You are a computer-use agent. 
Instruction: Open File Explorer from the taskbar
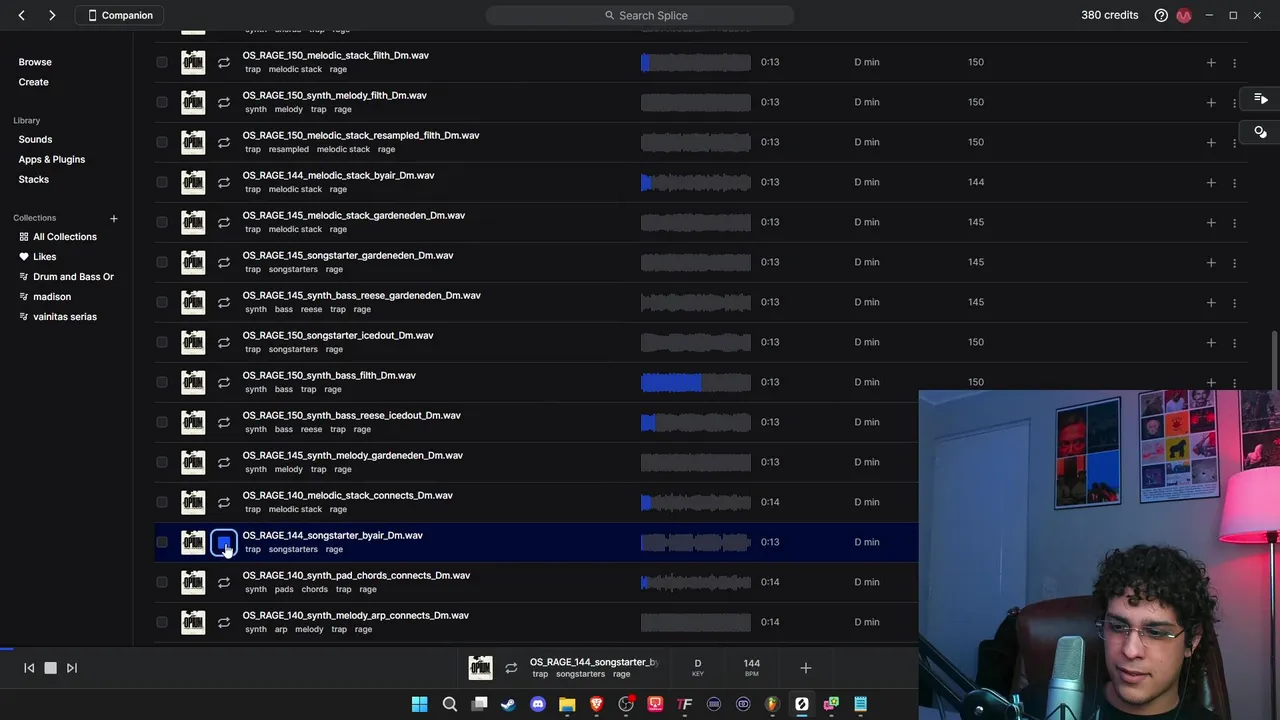tap(567, 704)
